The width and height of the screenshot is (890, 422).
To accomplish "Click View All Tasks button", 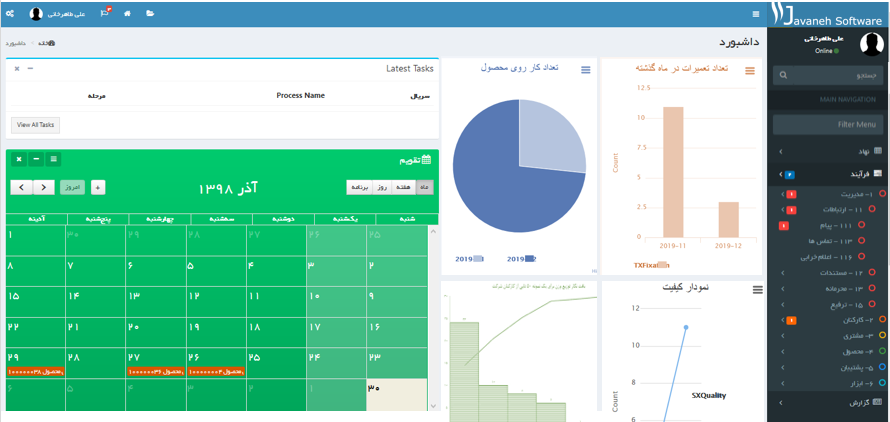I will (35, 125).
